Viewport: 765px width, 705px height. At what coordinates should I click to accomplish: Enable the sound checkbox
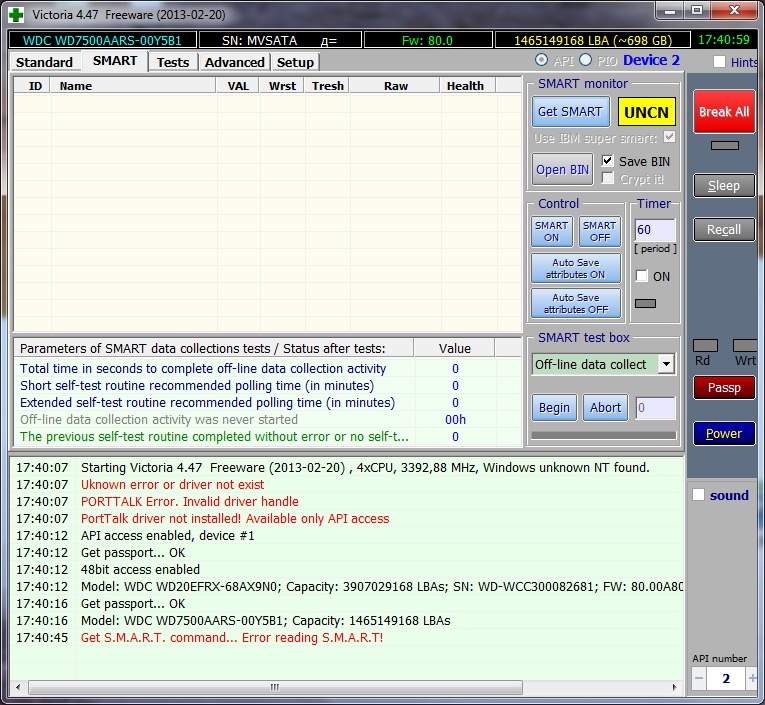tap(699, 495)
